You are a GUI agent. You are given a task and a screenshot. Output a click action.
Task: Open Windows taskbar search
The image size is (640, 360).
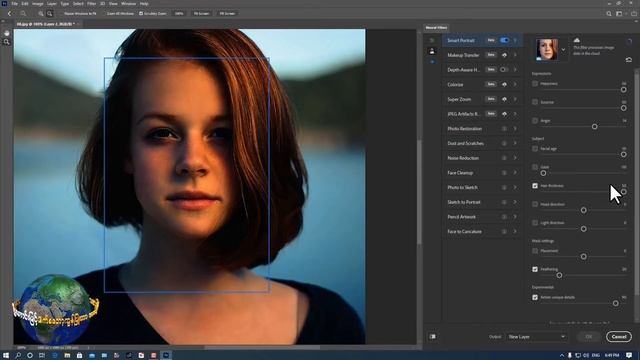coord(18,356)
